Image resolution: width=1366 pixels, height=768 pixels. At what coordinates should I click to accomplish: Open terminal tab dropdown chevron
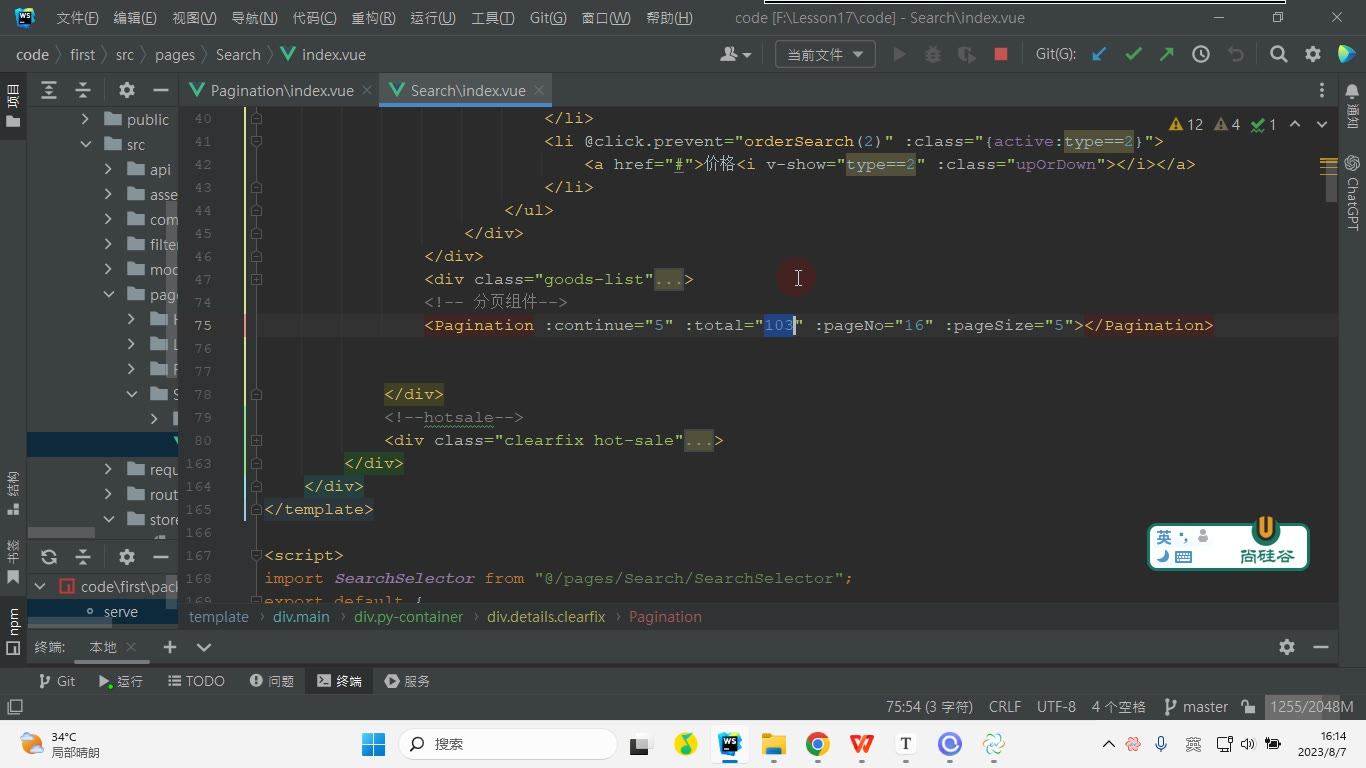[204, 647]
